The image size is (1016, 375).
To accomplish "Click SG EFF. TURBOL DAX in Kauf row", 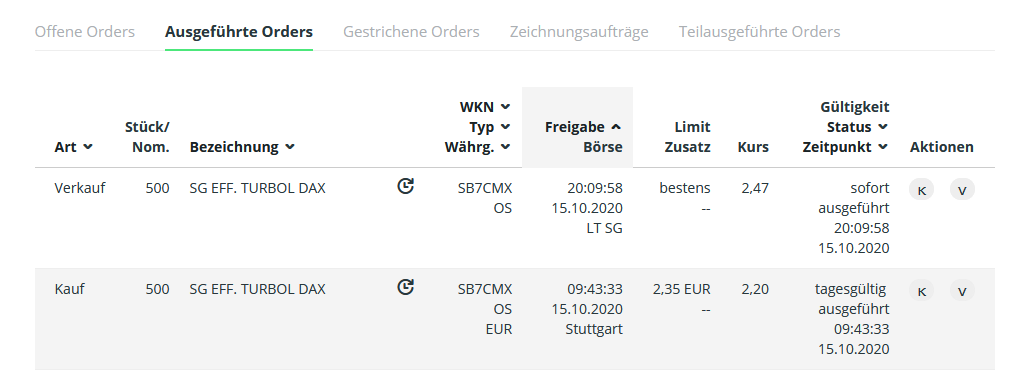I will 257,289.
